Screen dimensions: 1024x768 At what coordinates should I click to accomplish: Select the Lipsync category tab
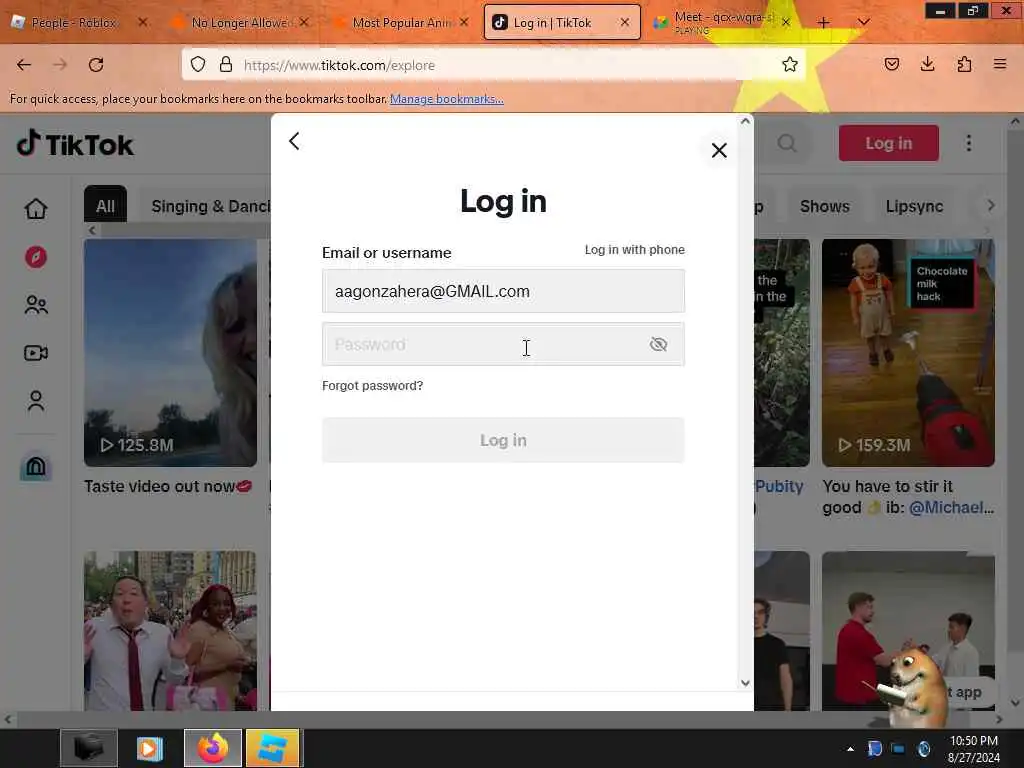pyautogui.click(x=914, y=206)
